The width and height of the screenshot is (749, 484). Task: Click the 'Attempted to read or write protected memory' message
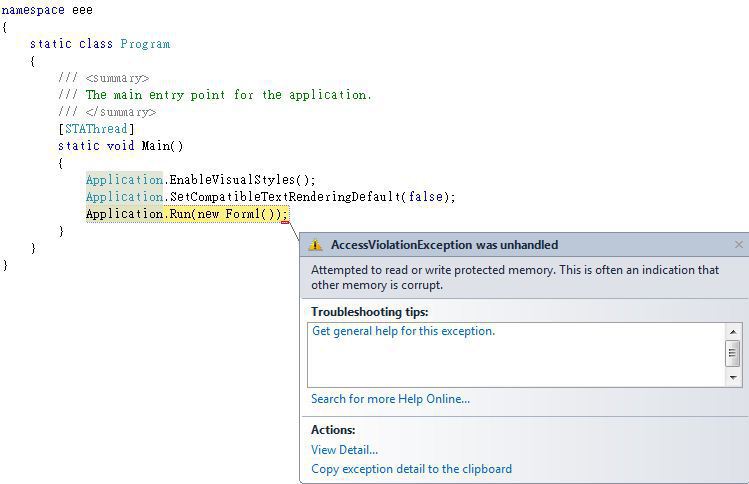point(514,277)
